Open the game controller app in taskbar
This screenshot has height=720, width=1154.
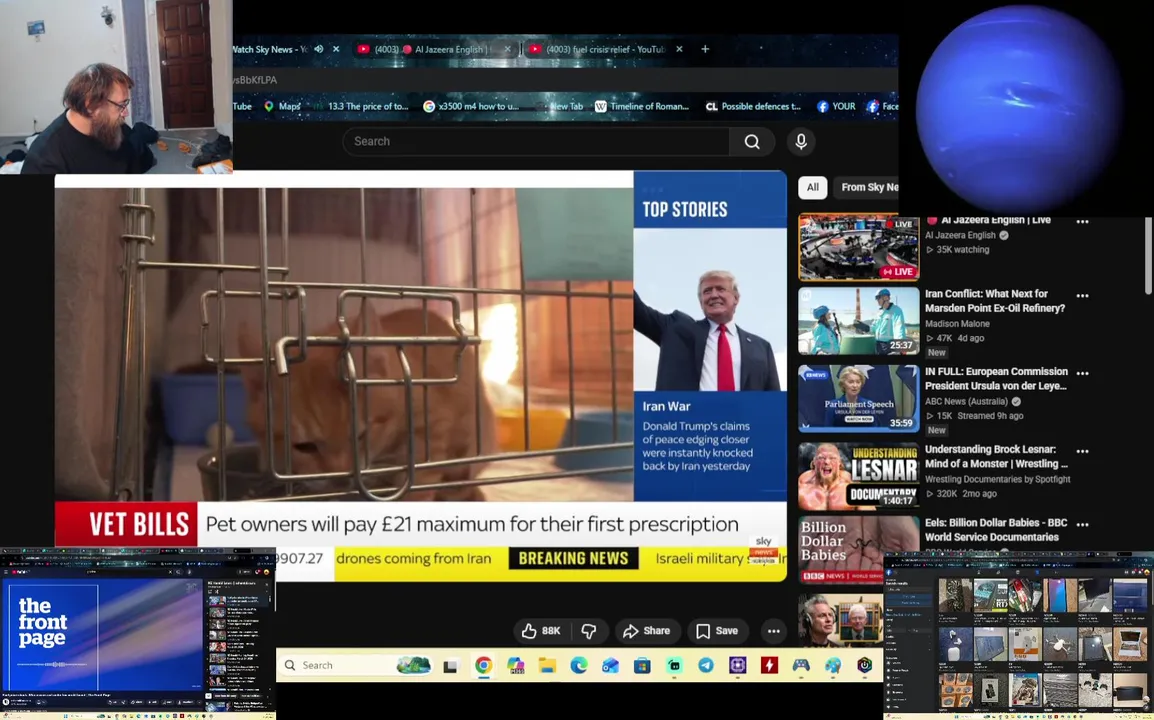pyautogui.click(x=801, y=666)
